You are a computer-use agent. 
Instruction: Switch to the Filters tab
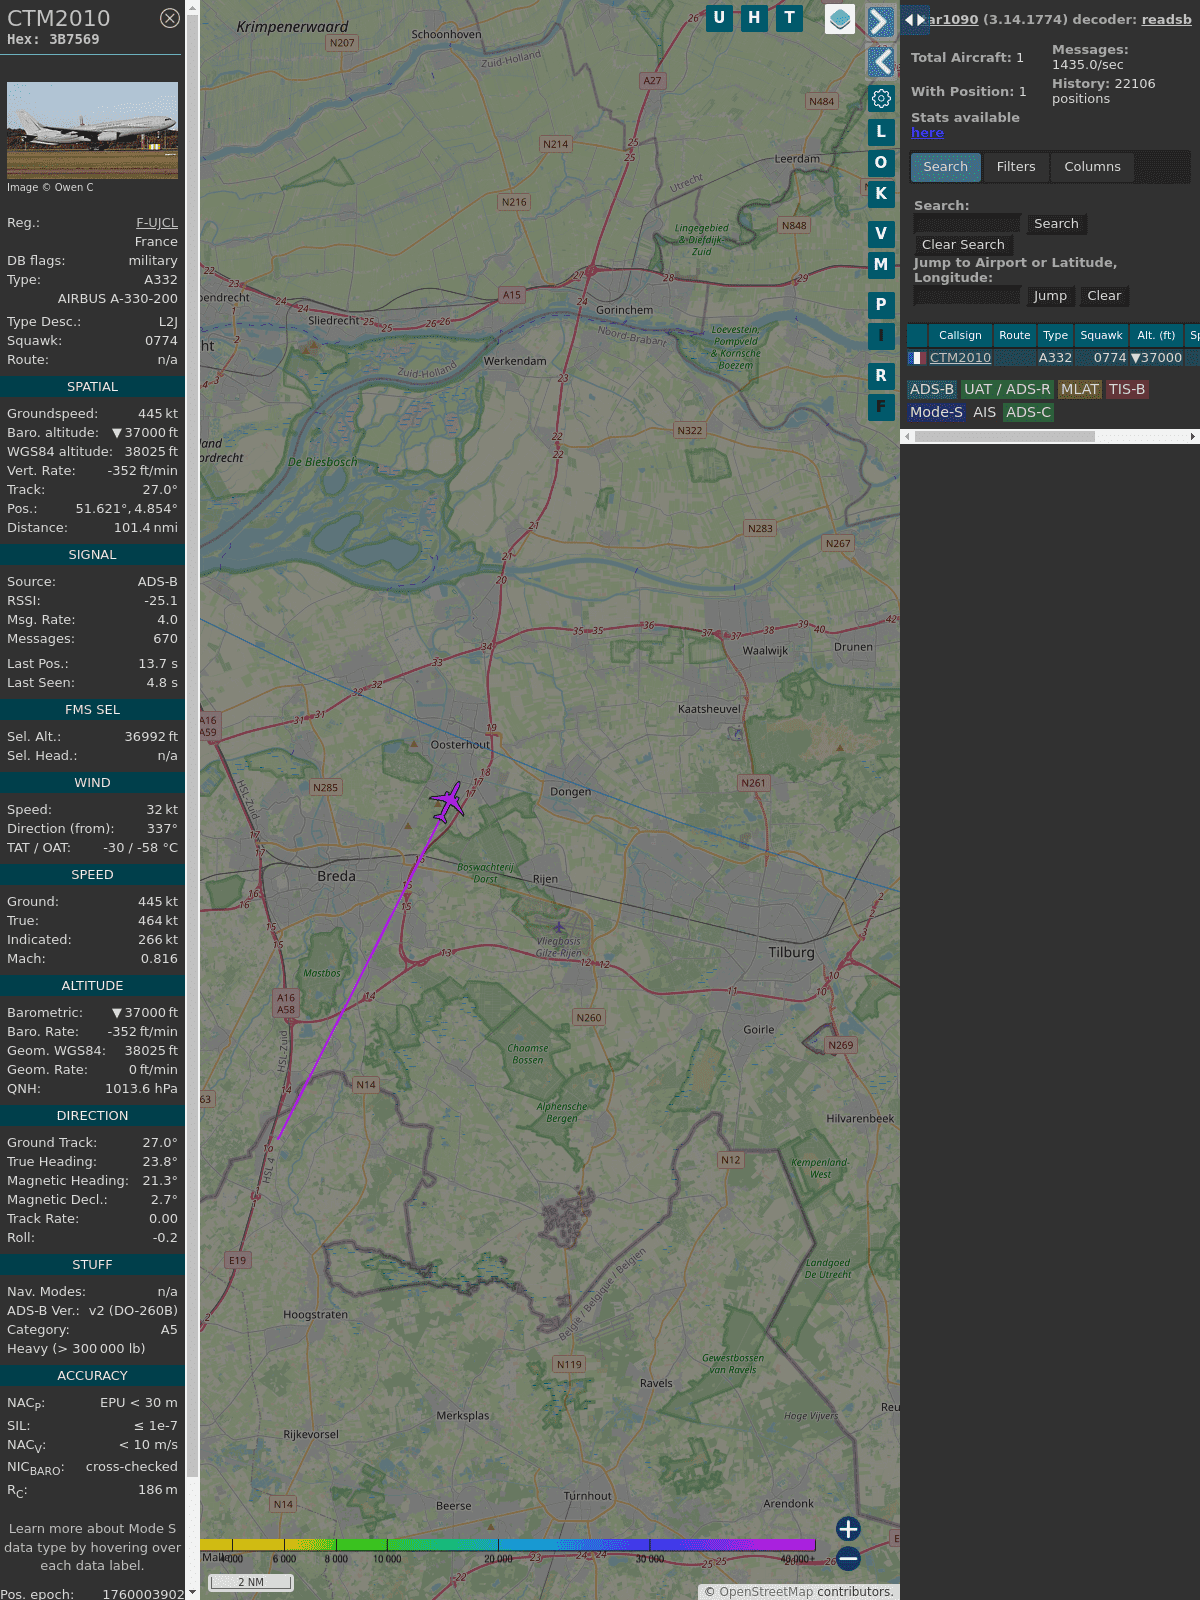[x=1015, y=167]
